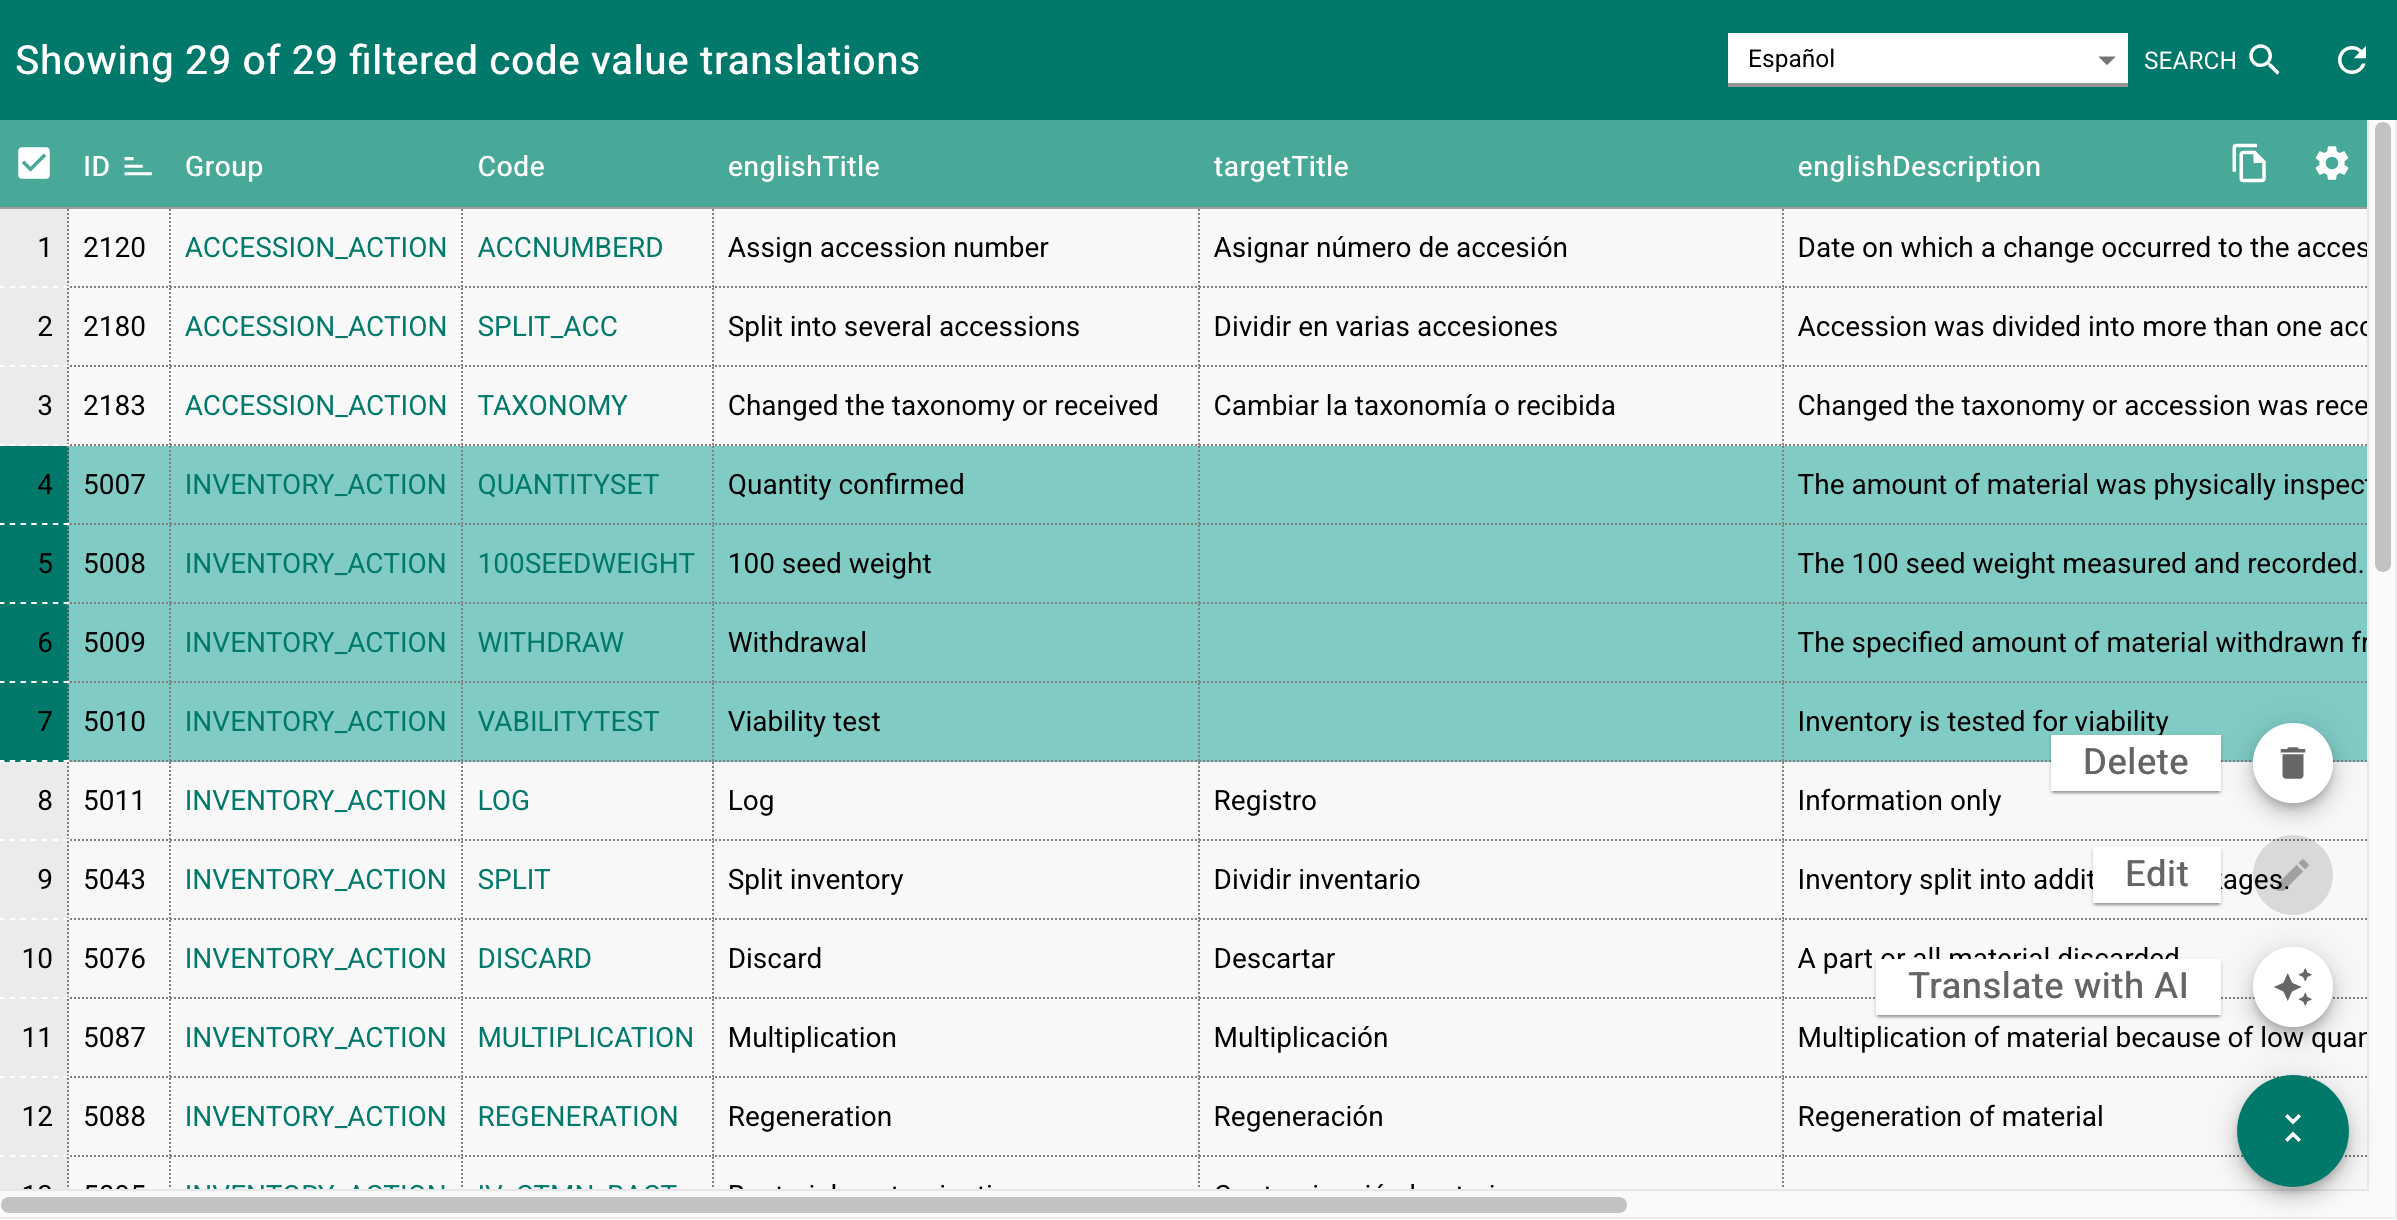
Task: Click the search magnifier icon
Action: tap(2265, 60)
